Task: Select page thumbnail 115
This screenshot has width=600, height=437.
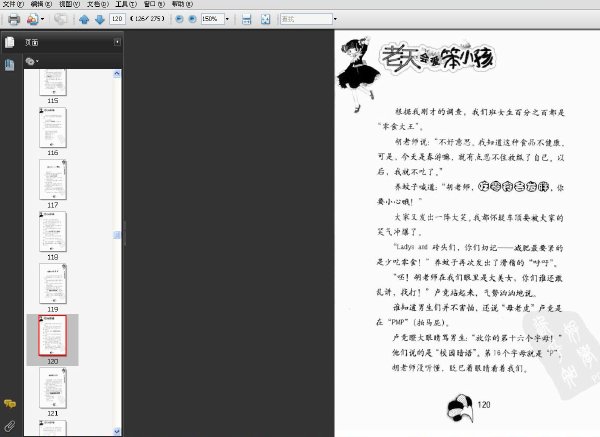Action: 53,82
